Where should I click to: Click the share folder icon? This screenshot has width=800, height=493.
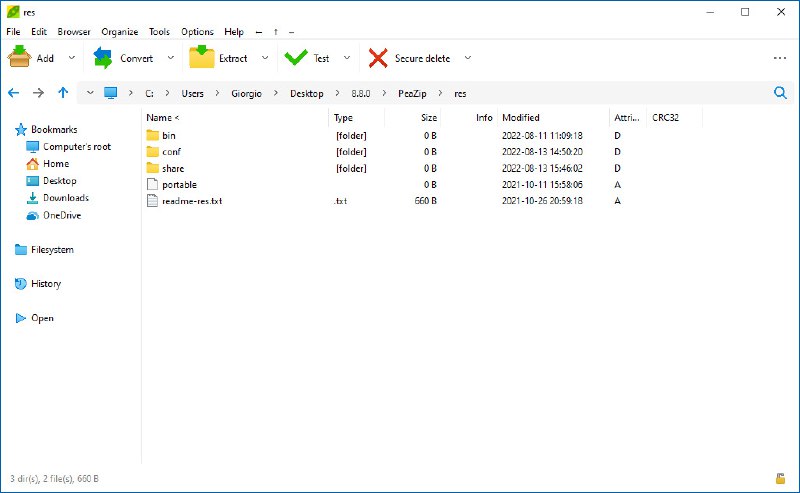tap(153, 168)
